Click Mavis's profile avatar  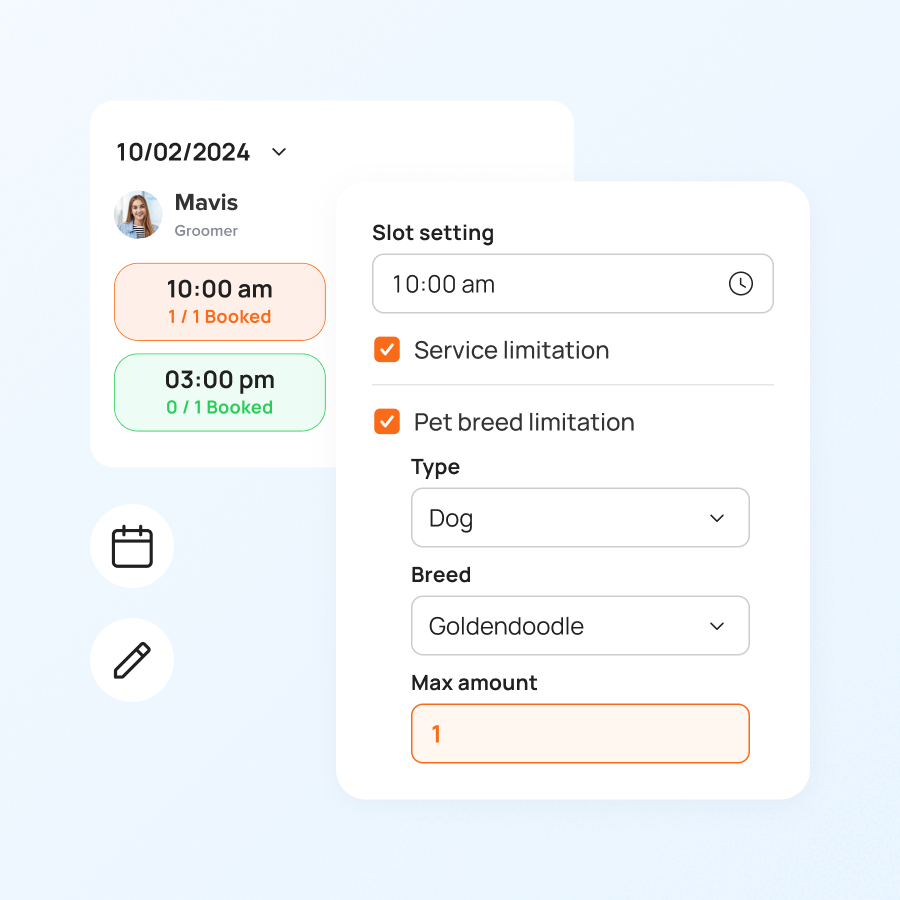[x=138, y=214]
